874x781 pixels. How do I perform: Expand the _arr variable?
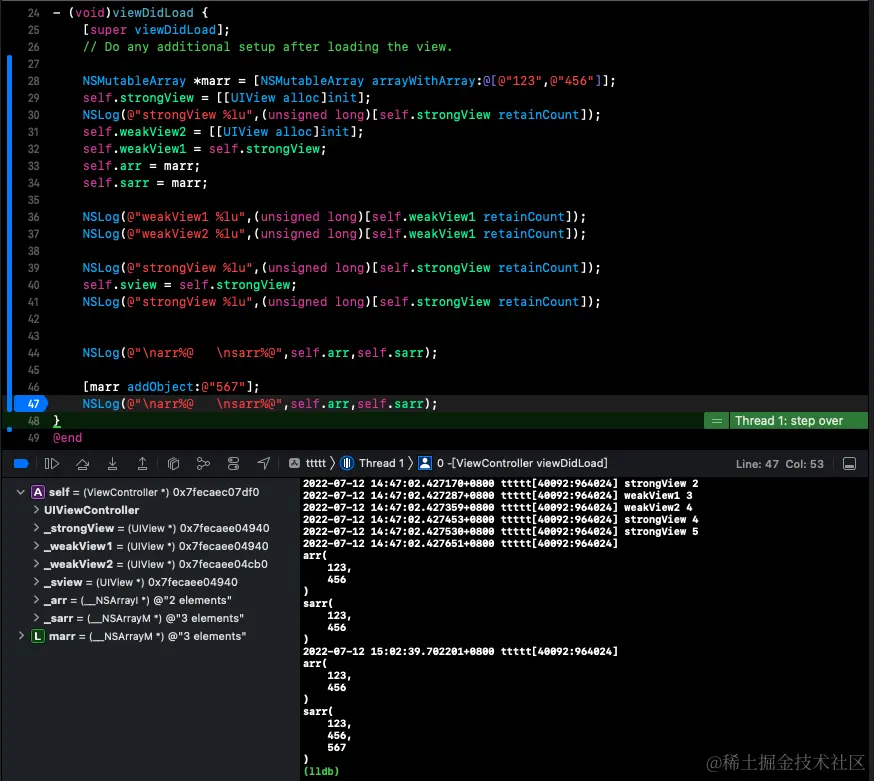pyautogui.click(x=36, y=600)
